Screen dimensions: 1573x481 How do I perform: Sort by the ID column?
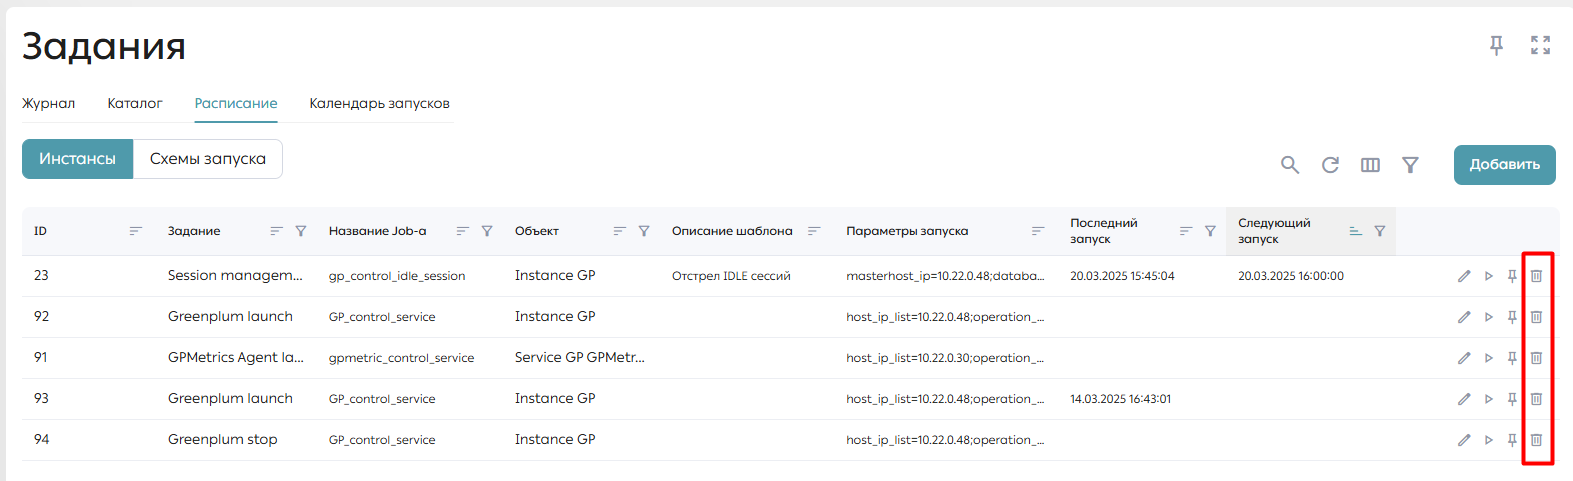coord(135,231)
